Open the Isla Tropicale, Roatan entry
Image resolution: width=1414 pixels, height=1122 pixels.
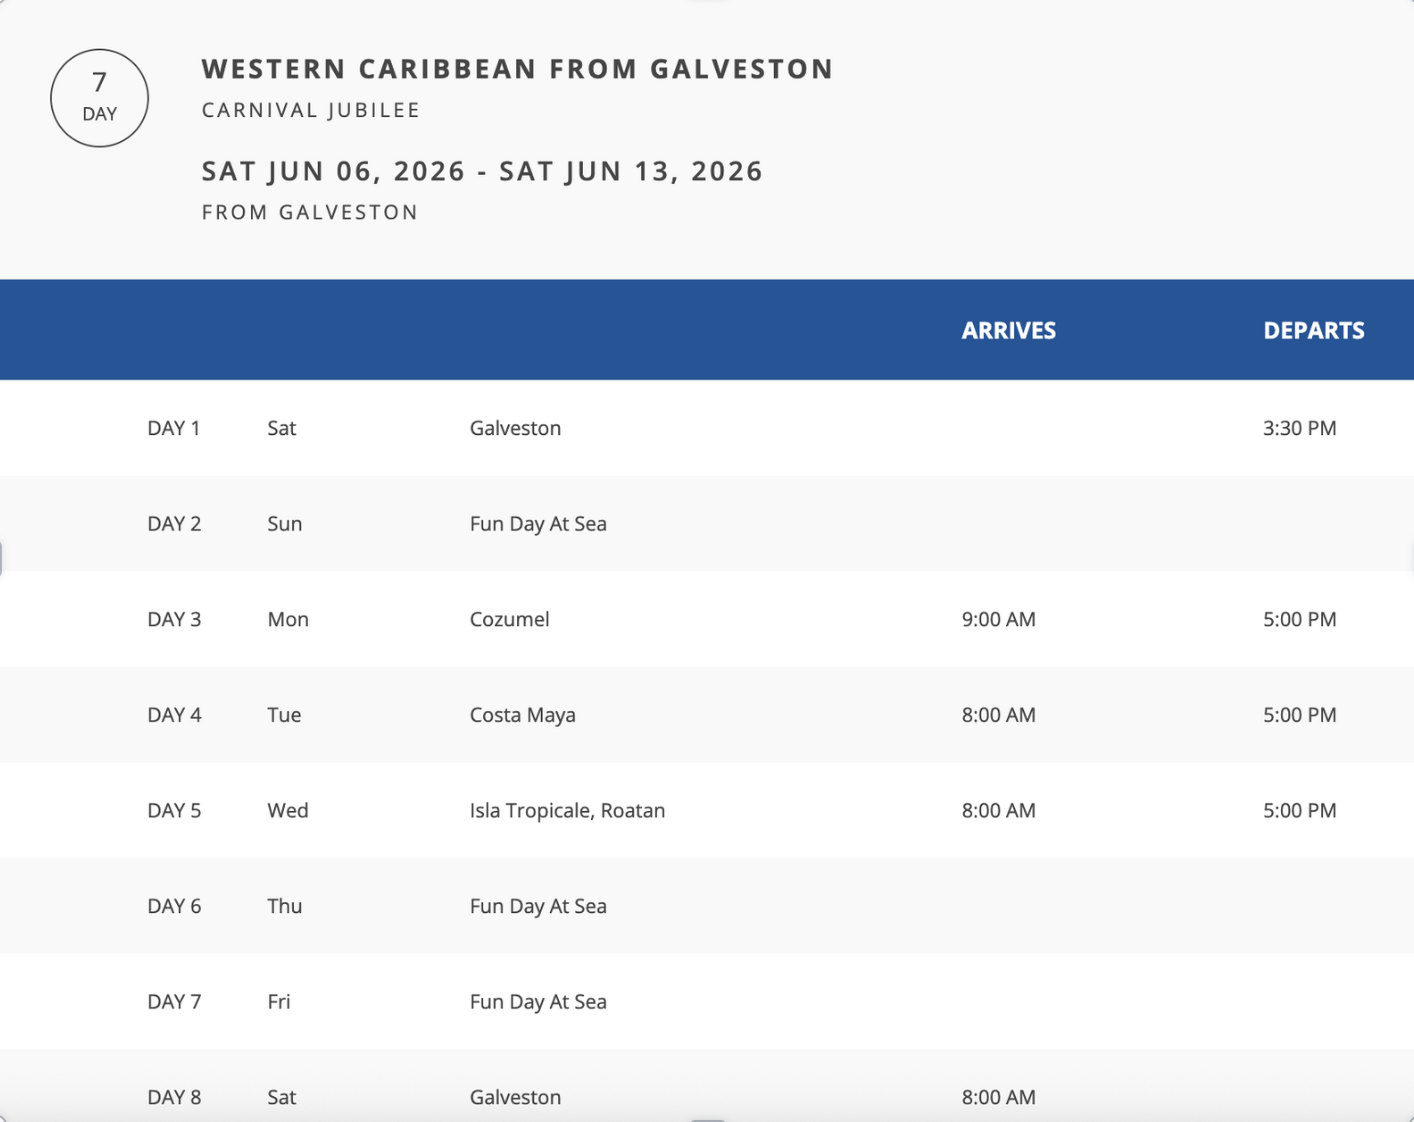point(567,810)
